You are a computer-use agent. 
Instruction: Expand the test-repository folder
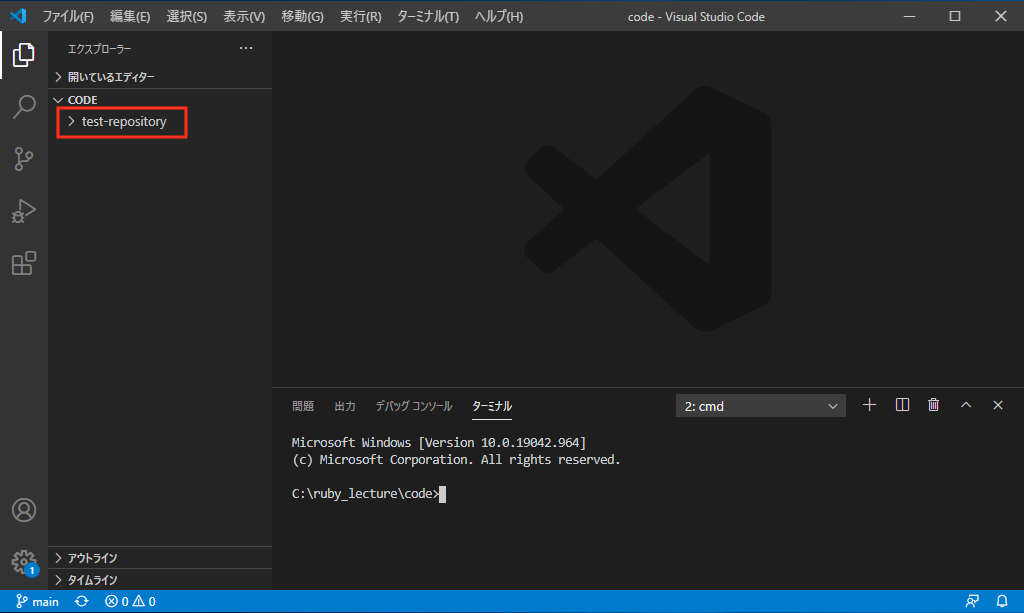click(123, 121)
